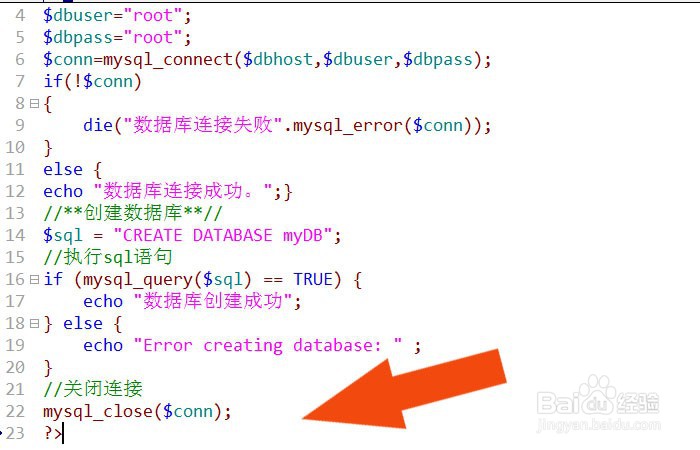The height and width of the screenshot is (450, 700).
Task: Click the //关闭连接 comment line
Action: click(x=93, y=389)
